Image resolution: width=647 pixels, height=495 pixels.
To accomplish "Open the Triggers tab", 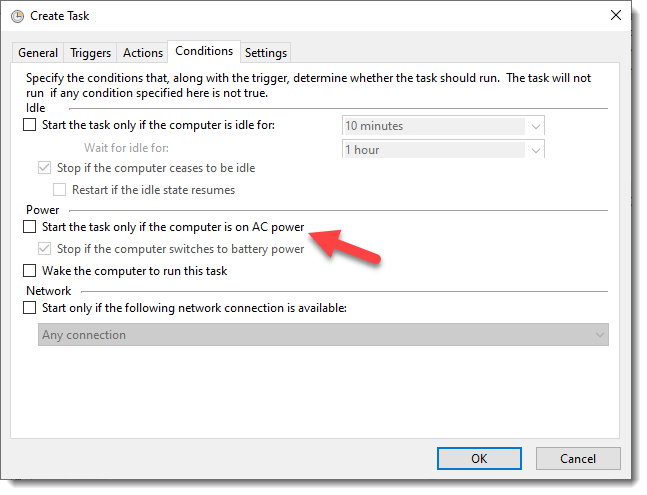I will [90, 53].
